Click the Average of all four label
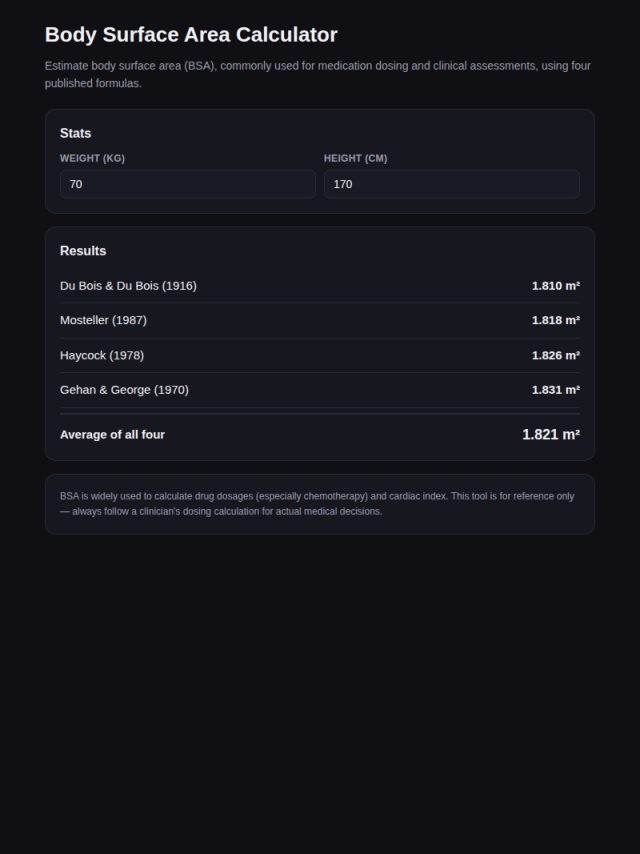The width and height of the screenshot is (640, 854). [x=112, y=435]
